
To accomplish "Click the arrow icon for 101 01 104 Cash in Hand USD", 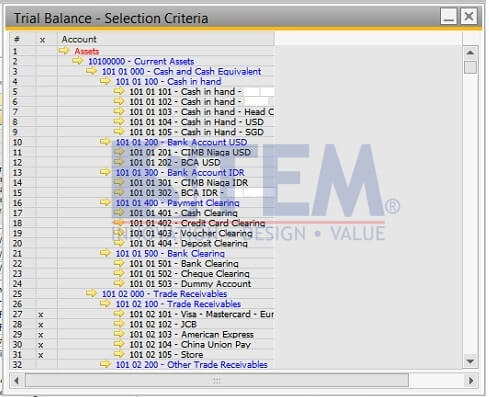I will [119, 121].
